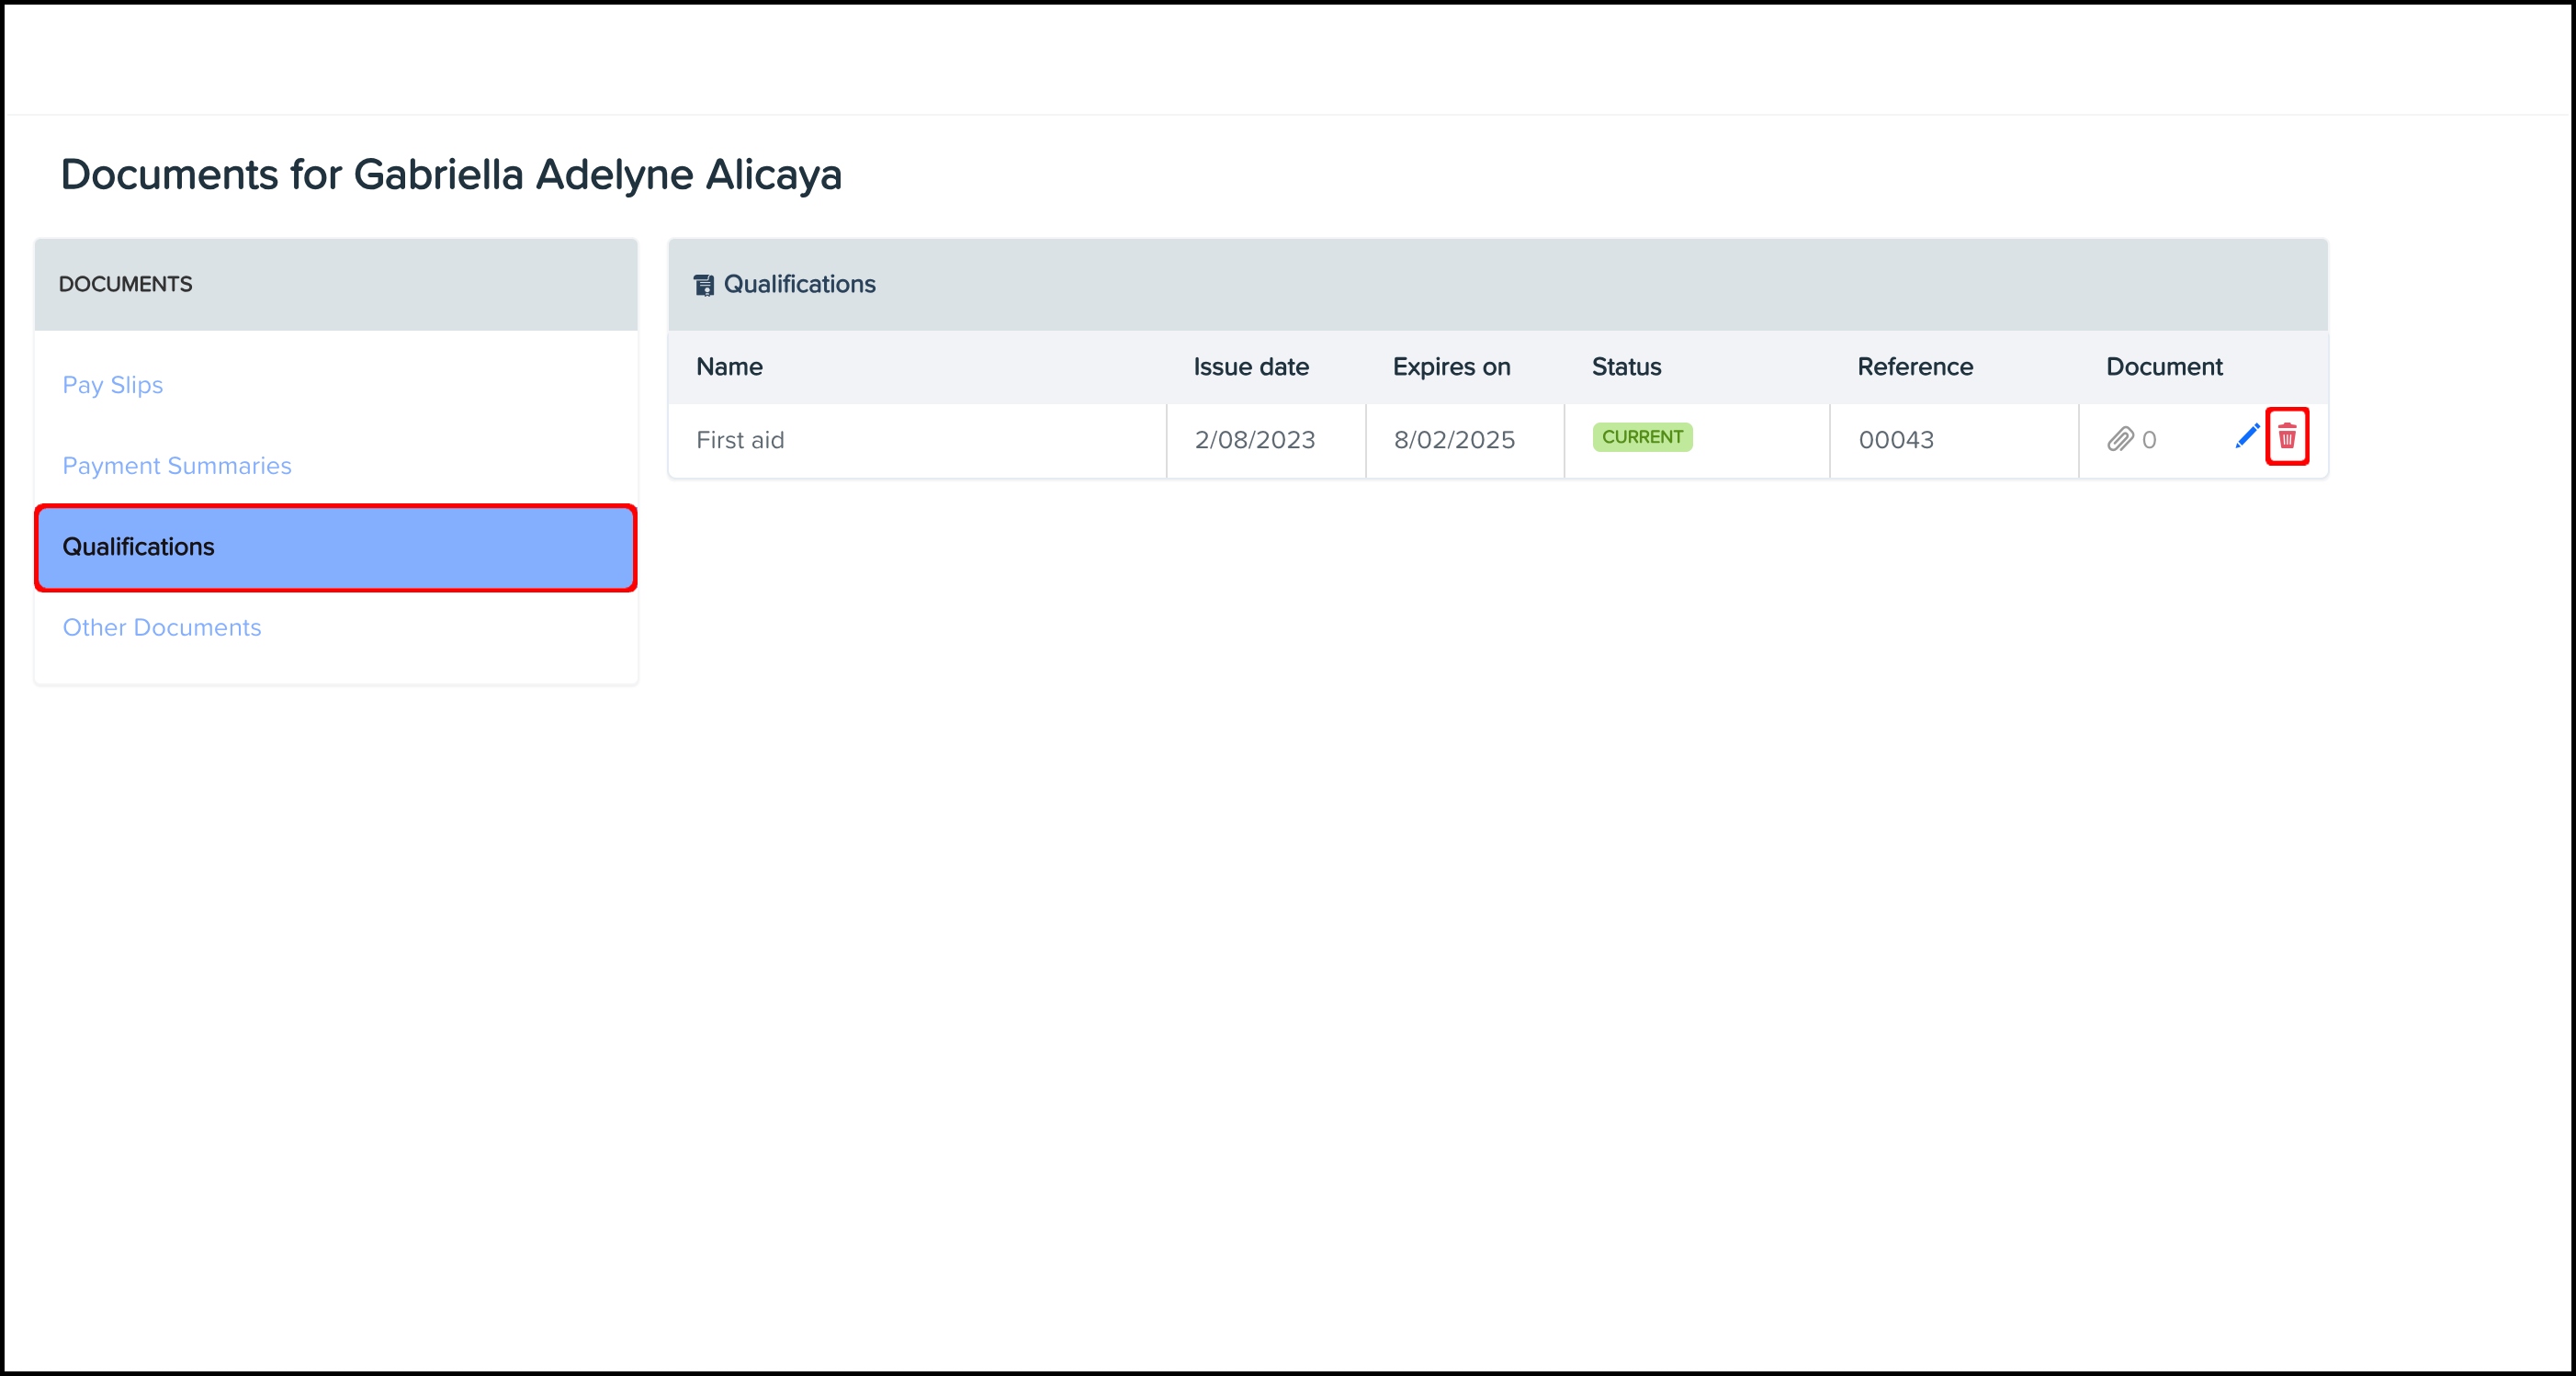
Task: Click the attachment count 0
Action: [x=2149, y=440]
